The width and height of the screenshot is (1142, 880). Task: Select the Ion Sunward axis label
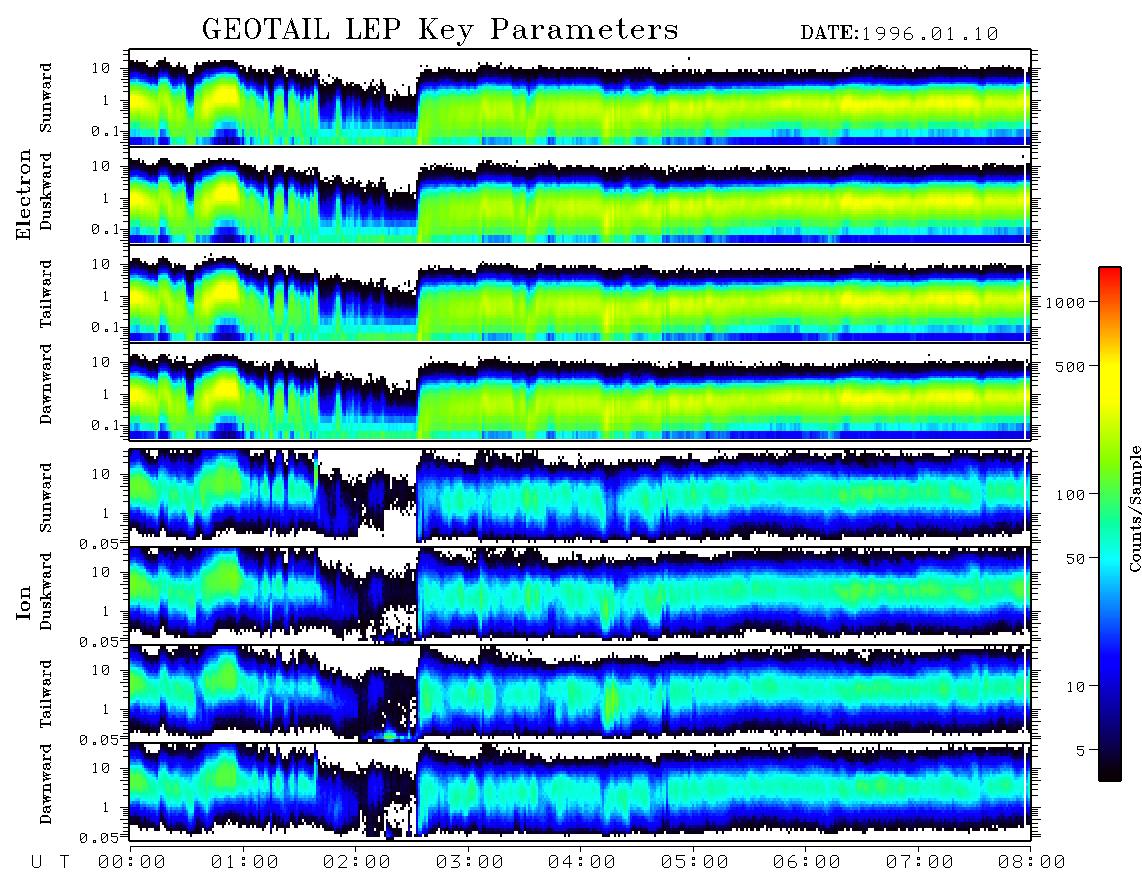tap(46, 497)
